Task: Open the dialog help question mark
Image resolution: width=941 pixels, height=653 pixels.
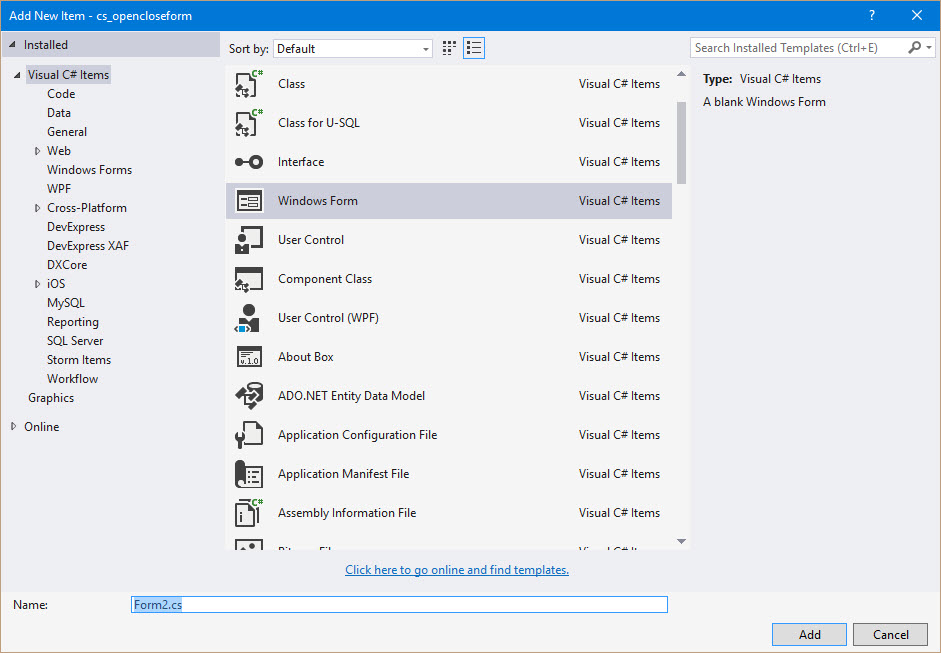Action: point(871,15)
